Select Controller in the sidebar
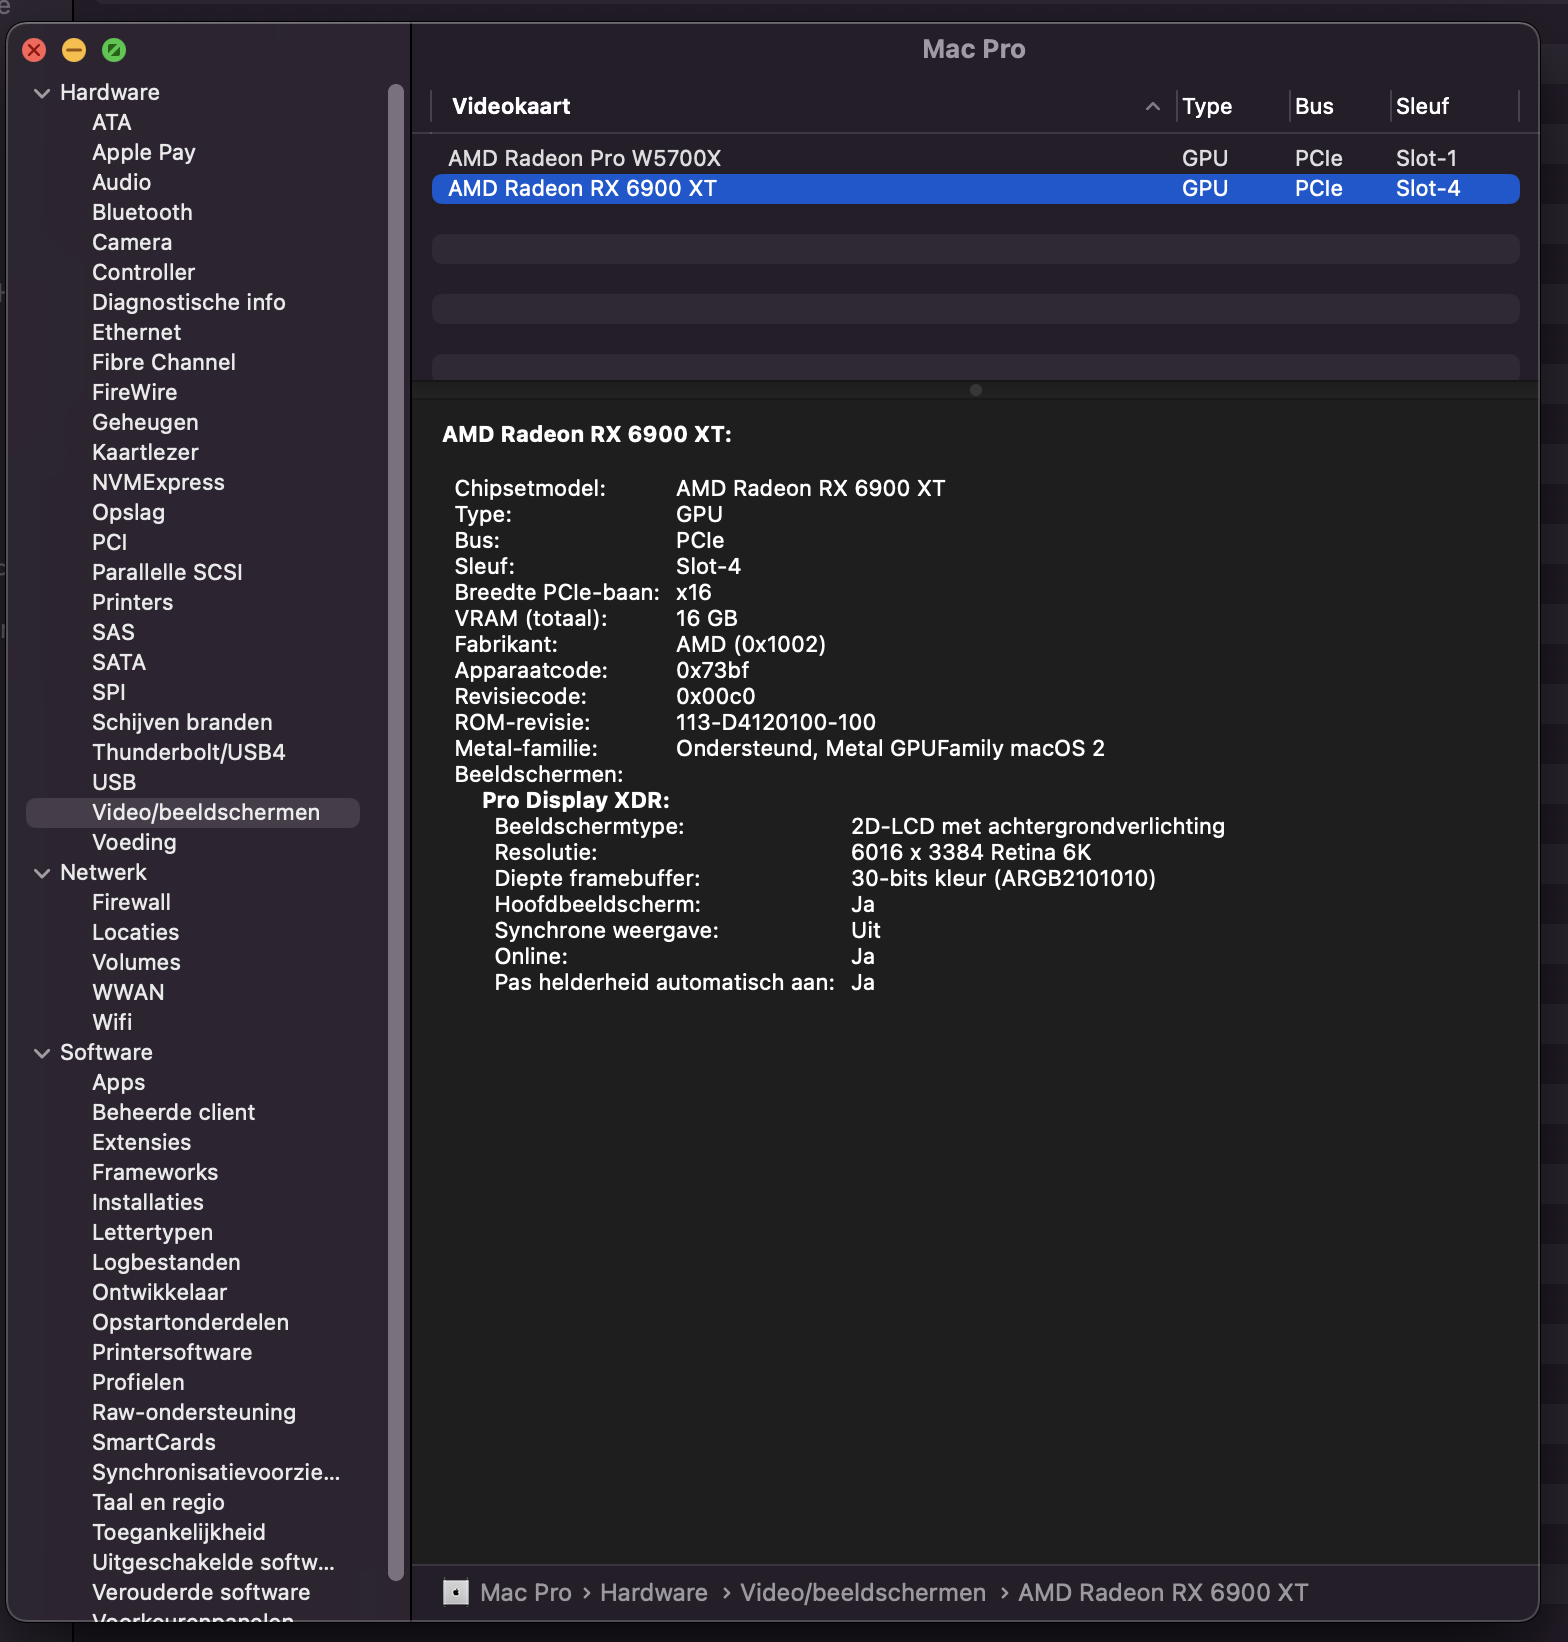 click(144, 272)
